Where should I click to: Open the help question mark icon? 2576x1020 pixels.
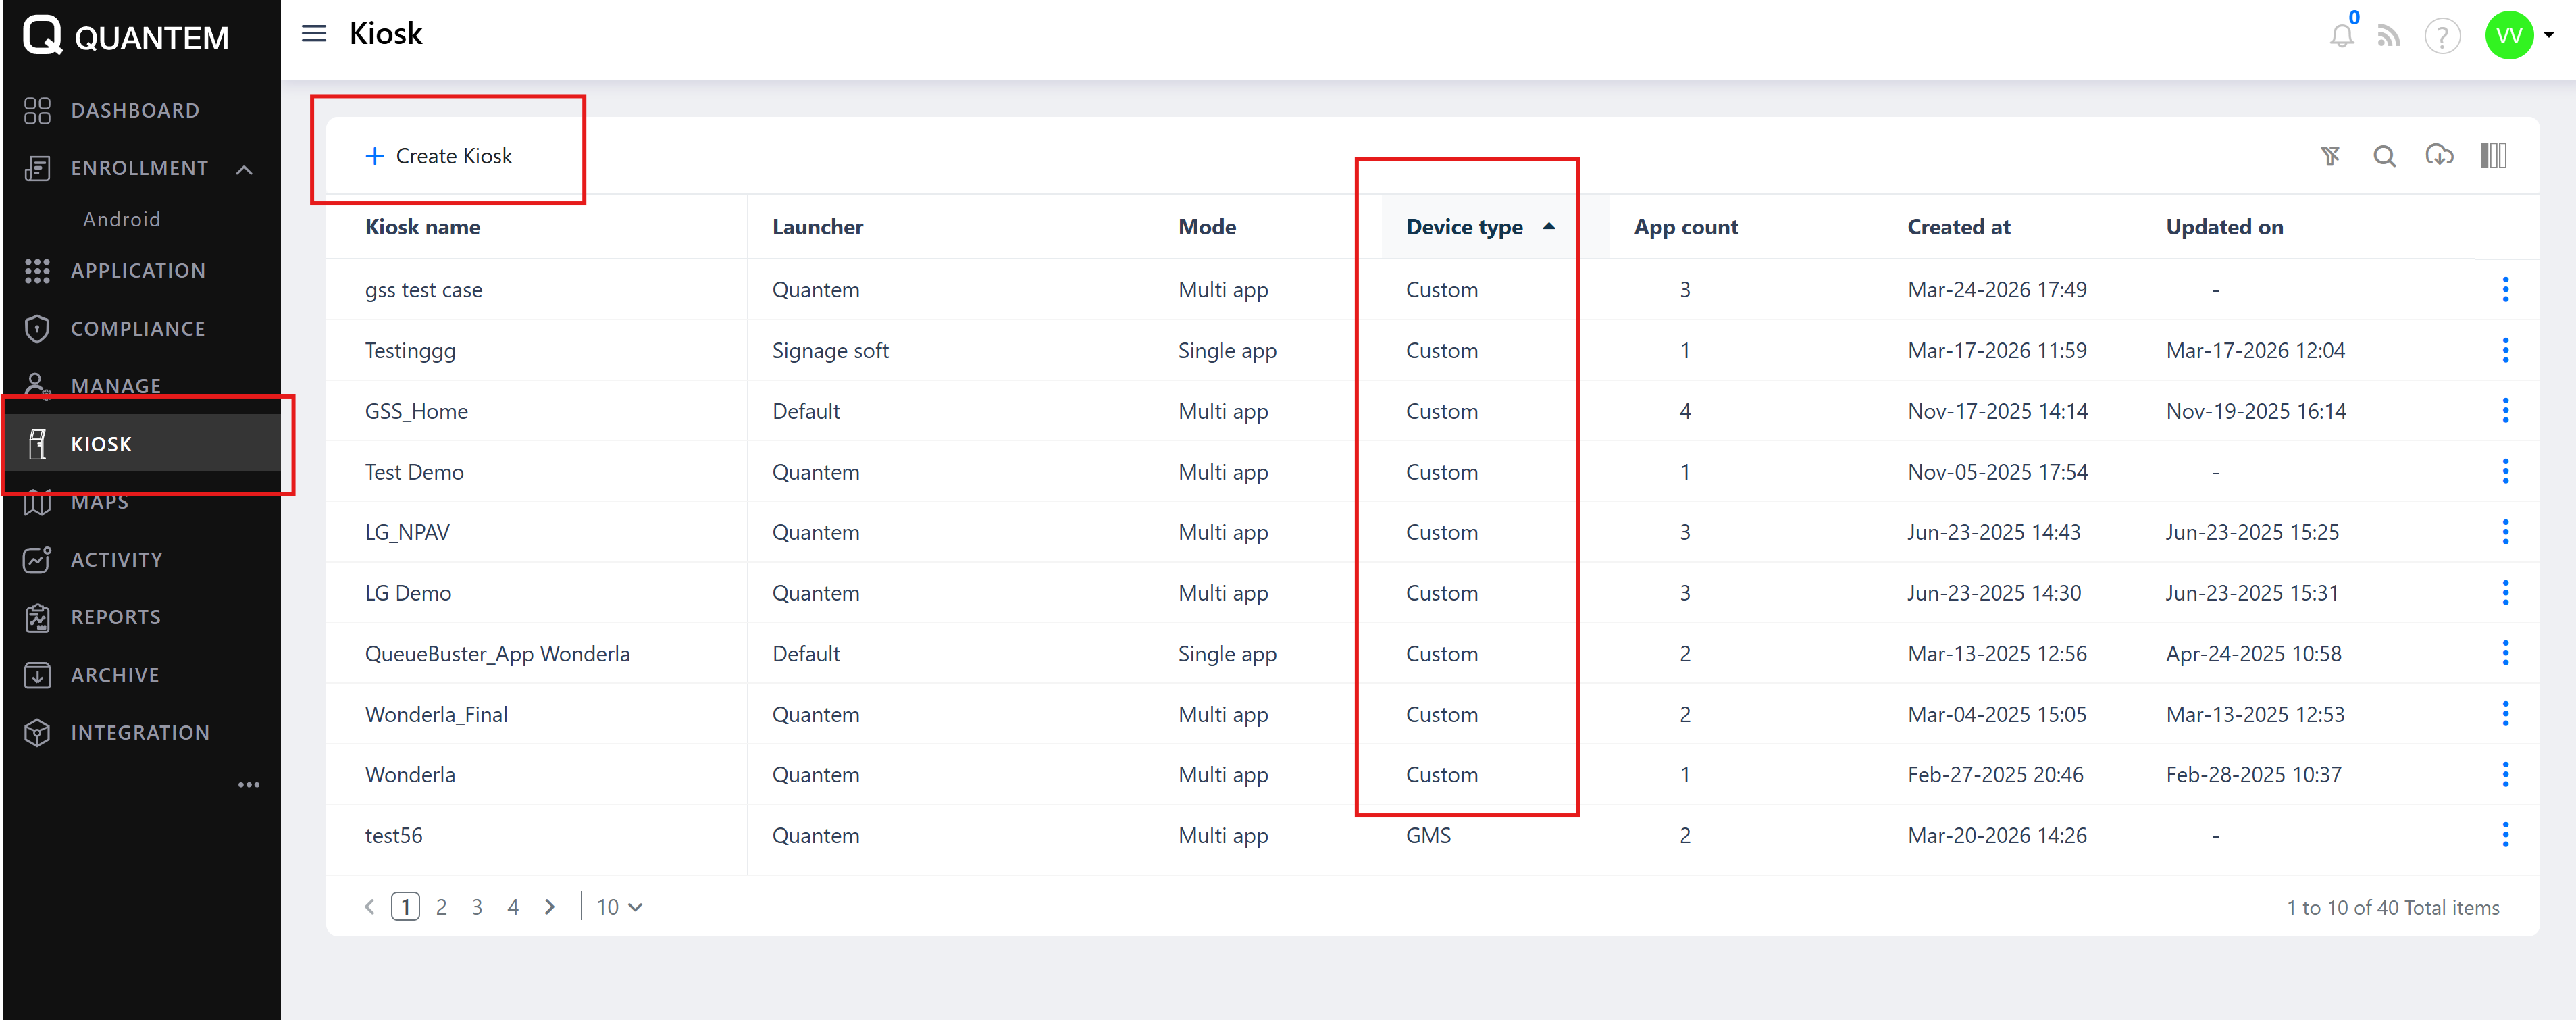coord(2442,37)
